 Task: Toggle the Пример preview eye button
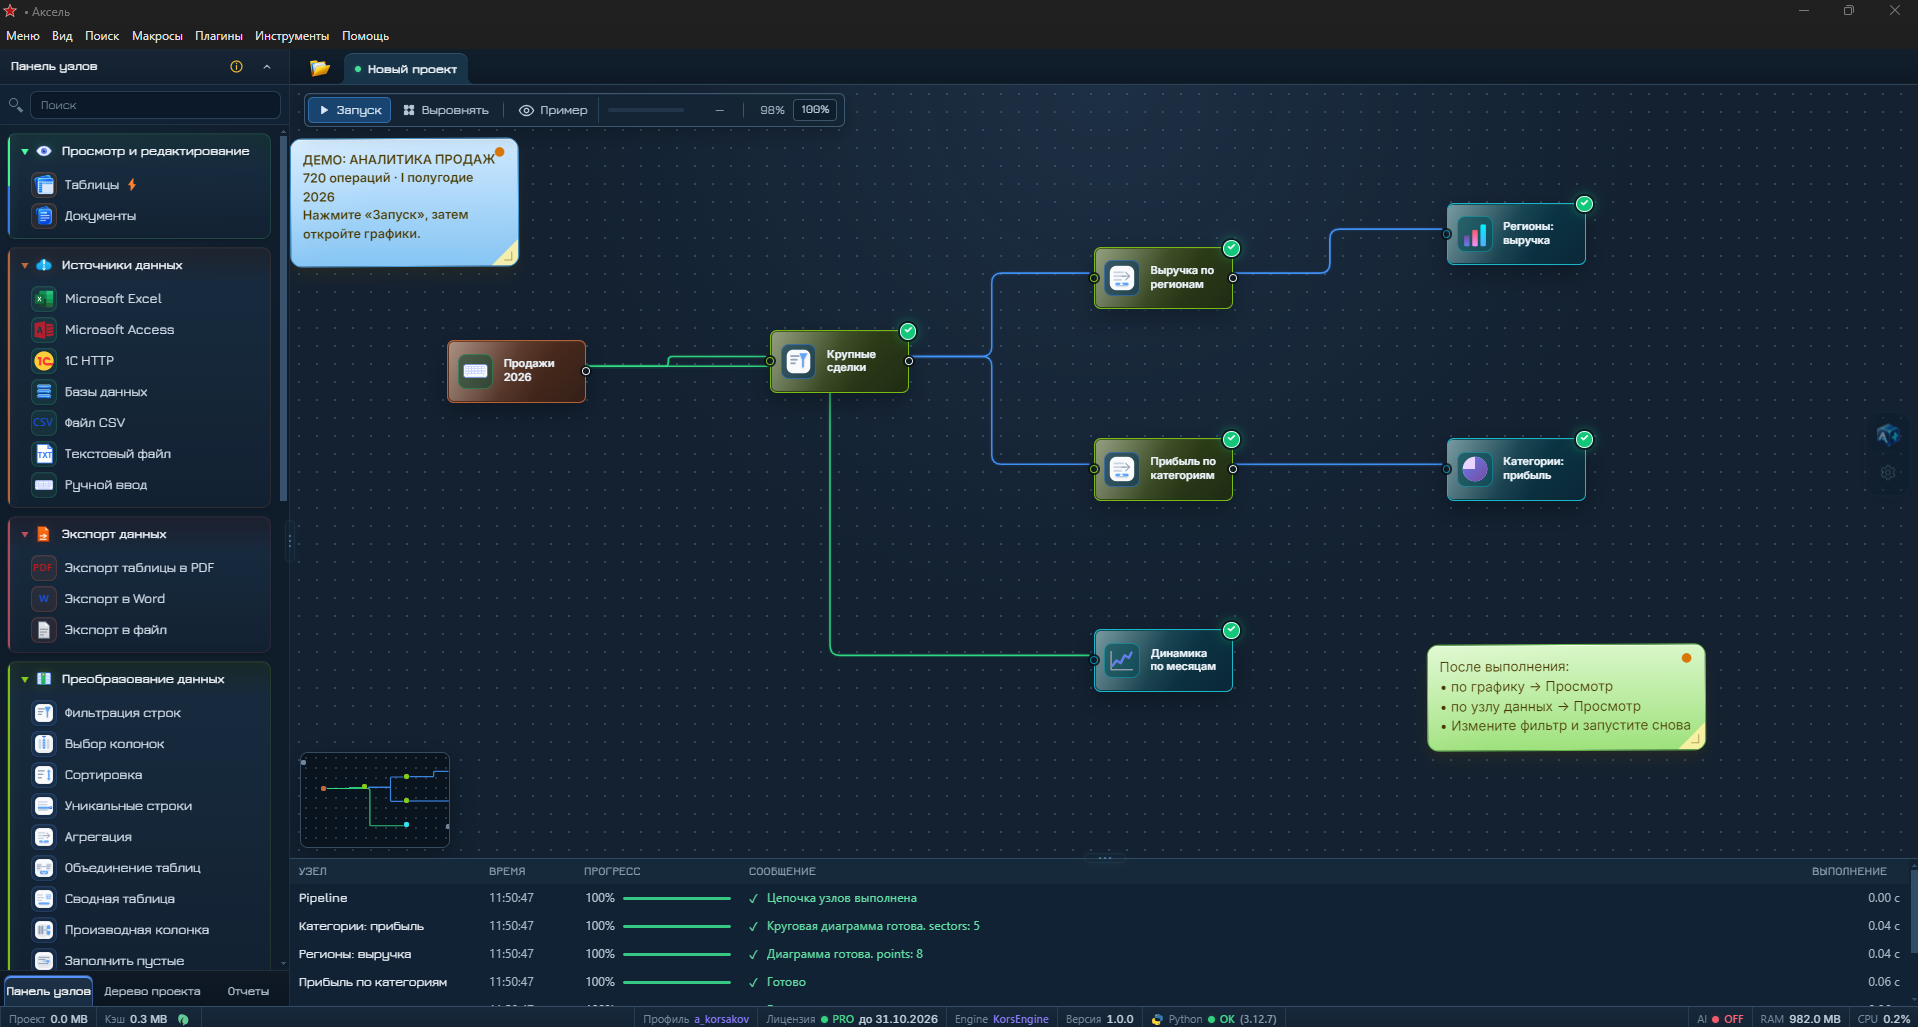[x=553, y=110]
